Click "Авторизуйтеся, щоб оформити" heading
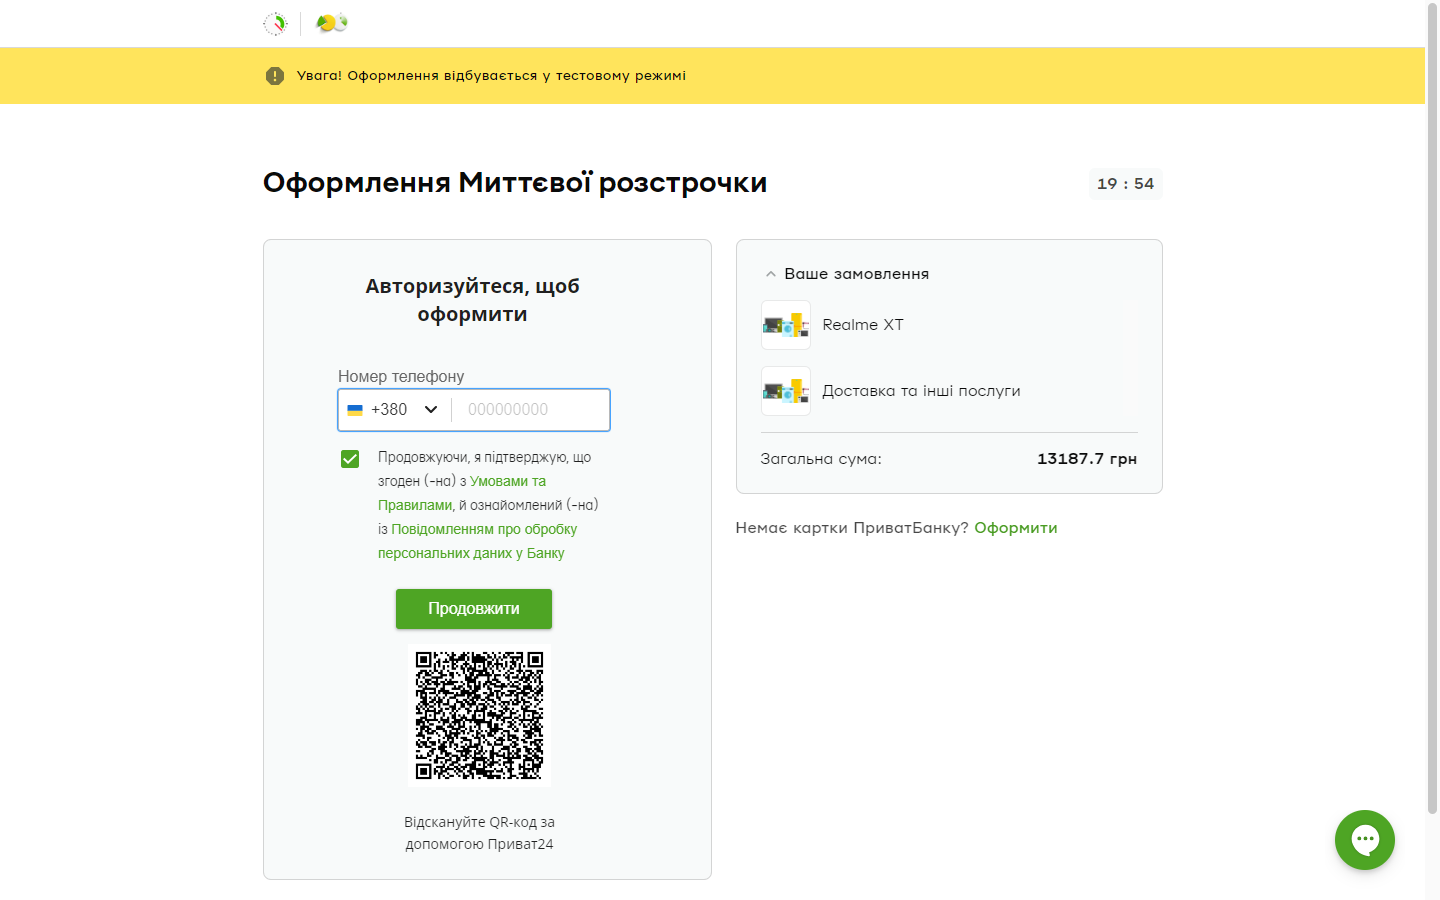The width and height of the screenshot is (1440, 900). 473,300
